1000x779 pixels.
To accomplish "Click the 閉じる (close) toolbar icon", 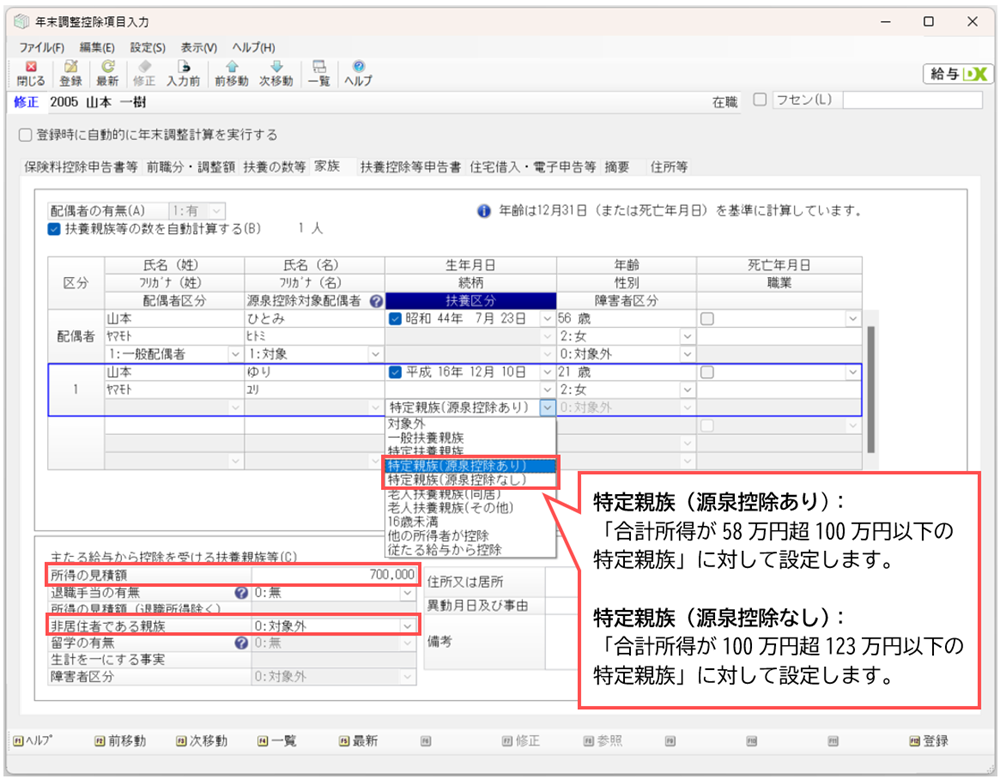I will coord(31,73).
